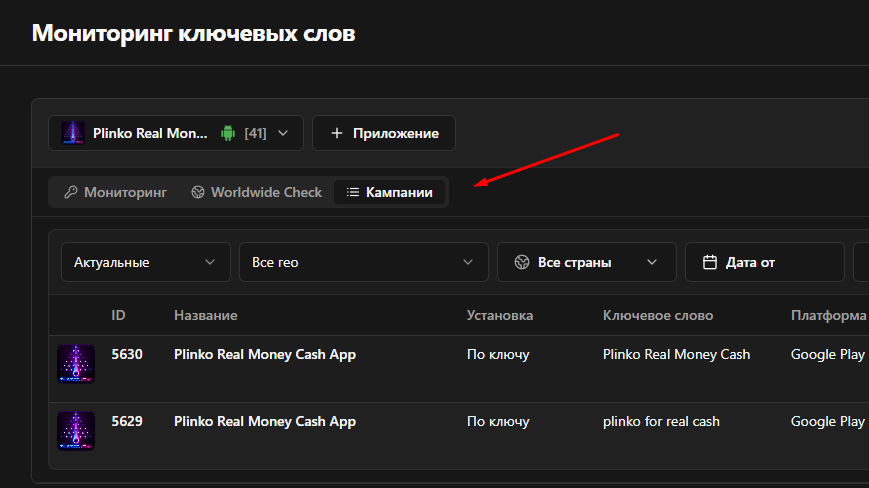This screenshot has height=488, width=869.
Task: Click key icon on Мониторинг tab
Action: point(70,192)
